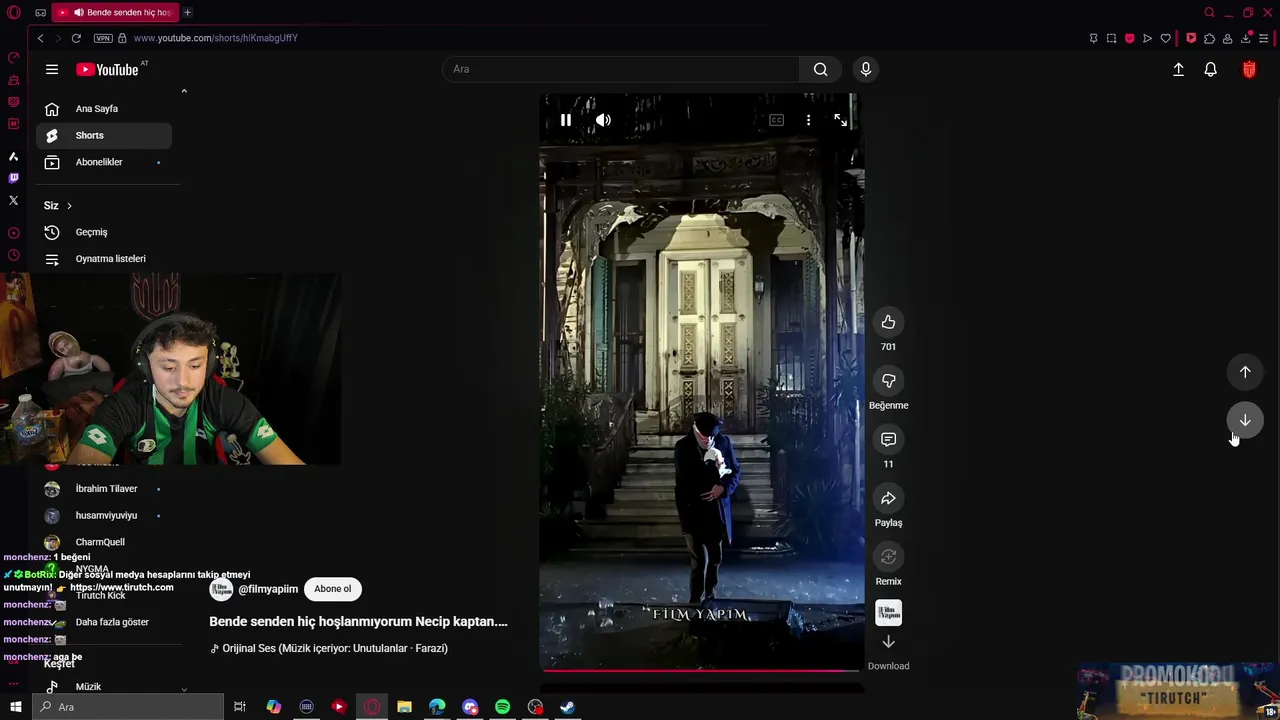
Task: Open Spotify from the taskbar
Action: pos(502,707)
